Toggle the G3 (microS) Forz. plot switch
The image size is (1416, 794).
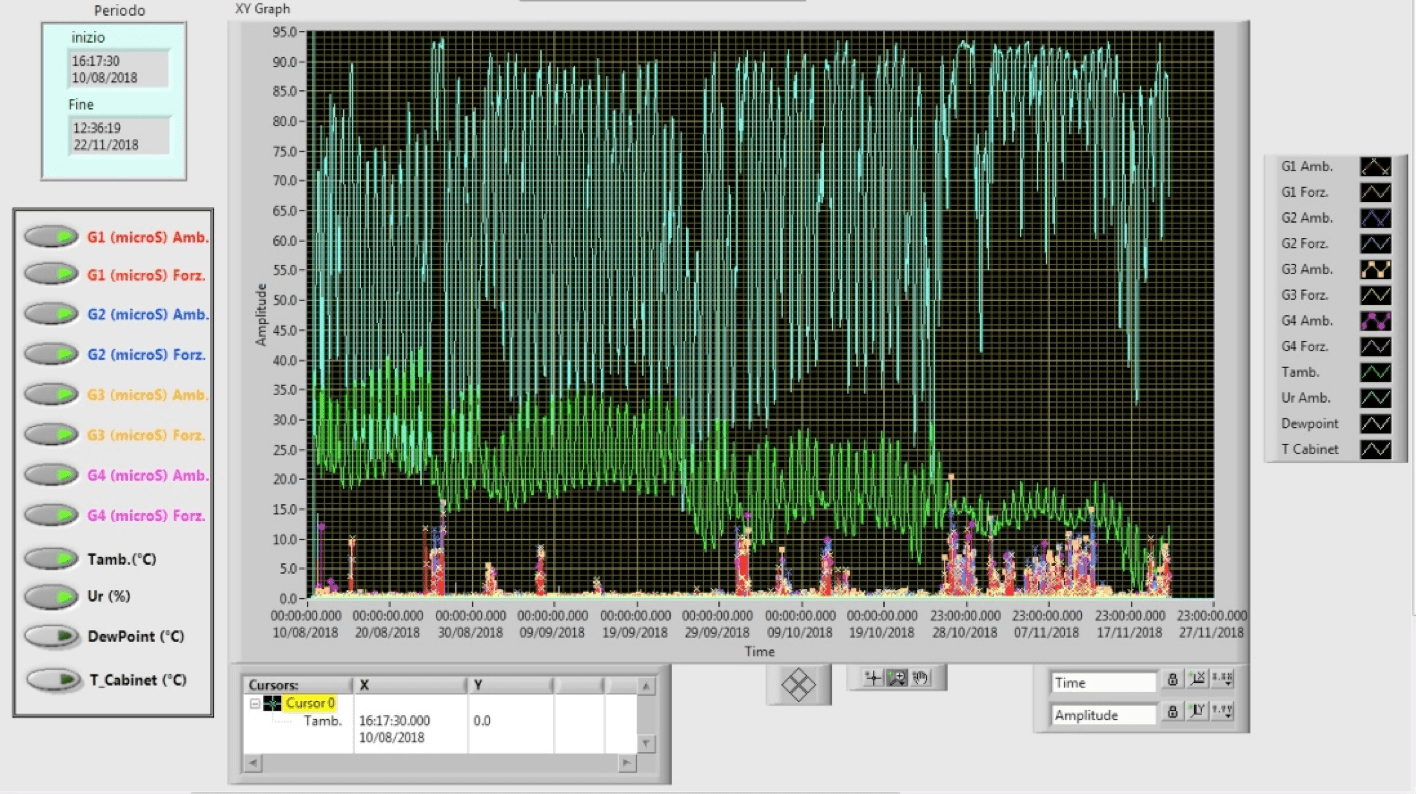(51, 435)
